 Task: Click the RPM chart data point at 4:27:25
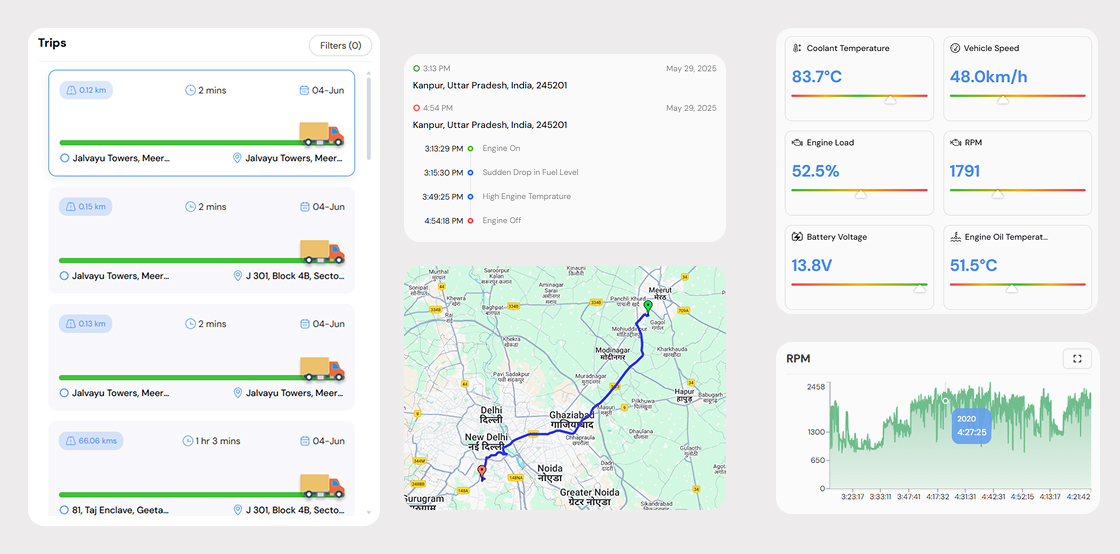click(946, 401)
